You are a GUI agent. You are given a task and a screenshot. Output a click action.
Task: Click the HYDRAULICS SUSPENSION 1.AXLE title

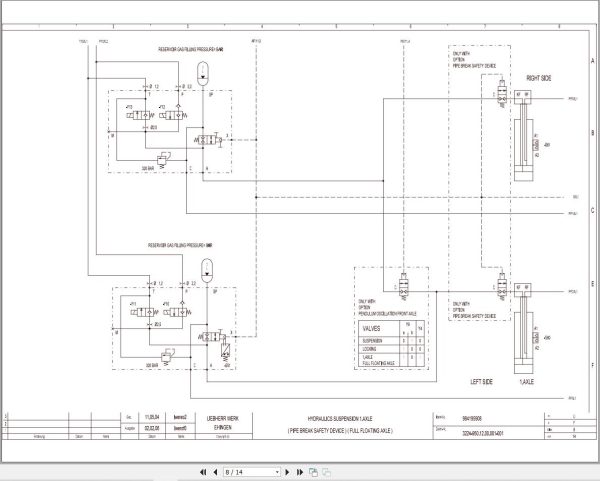tap(340, 419)
